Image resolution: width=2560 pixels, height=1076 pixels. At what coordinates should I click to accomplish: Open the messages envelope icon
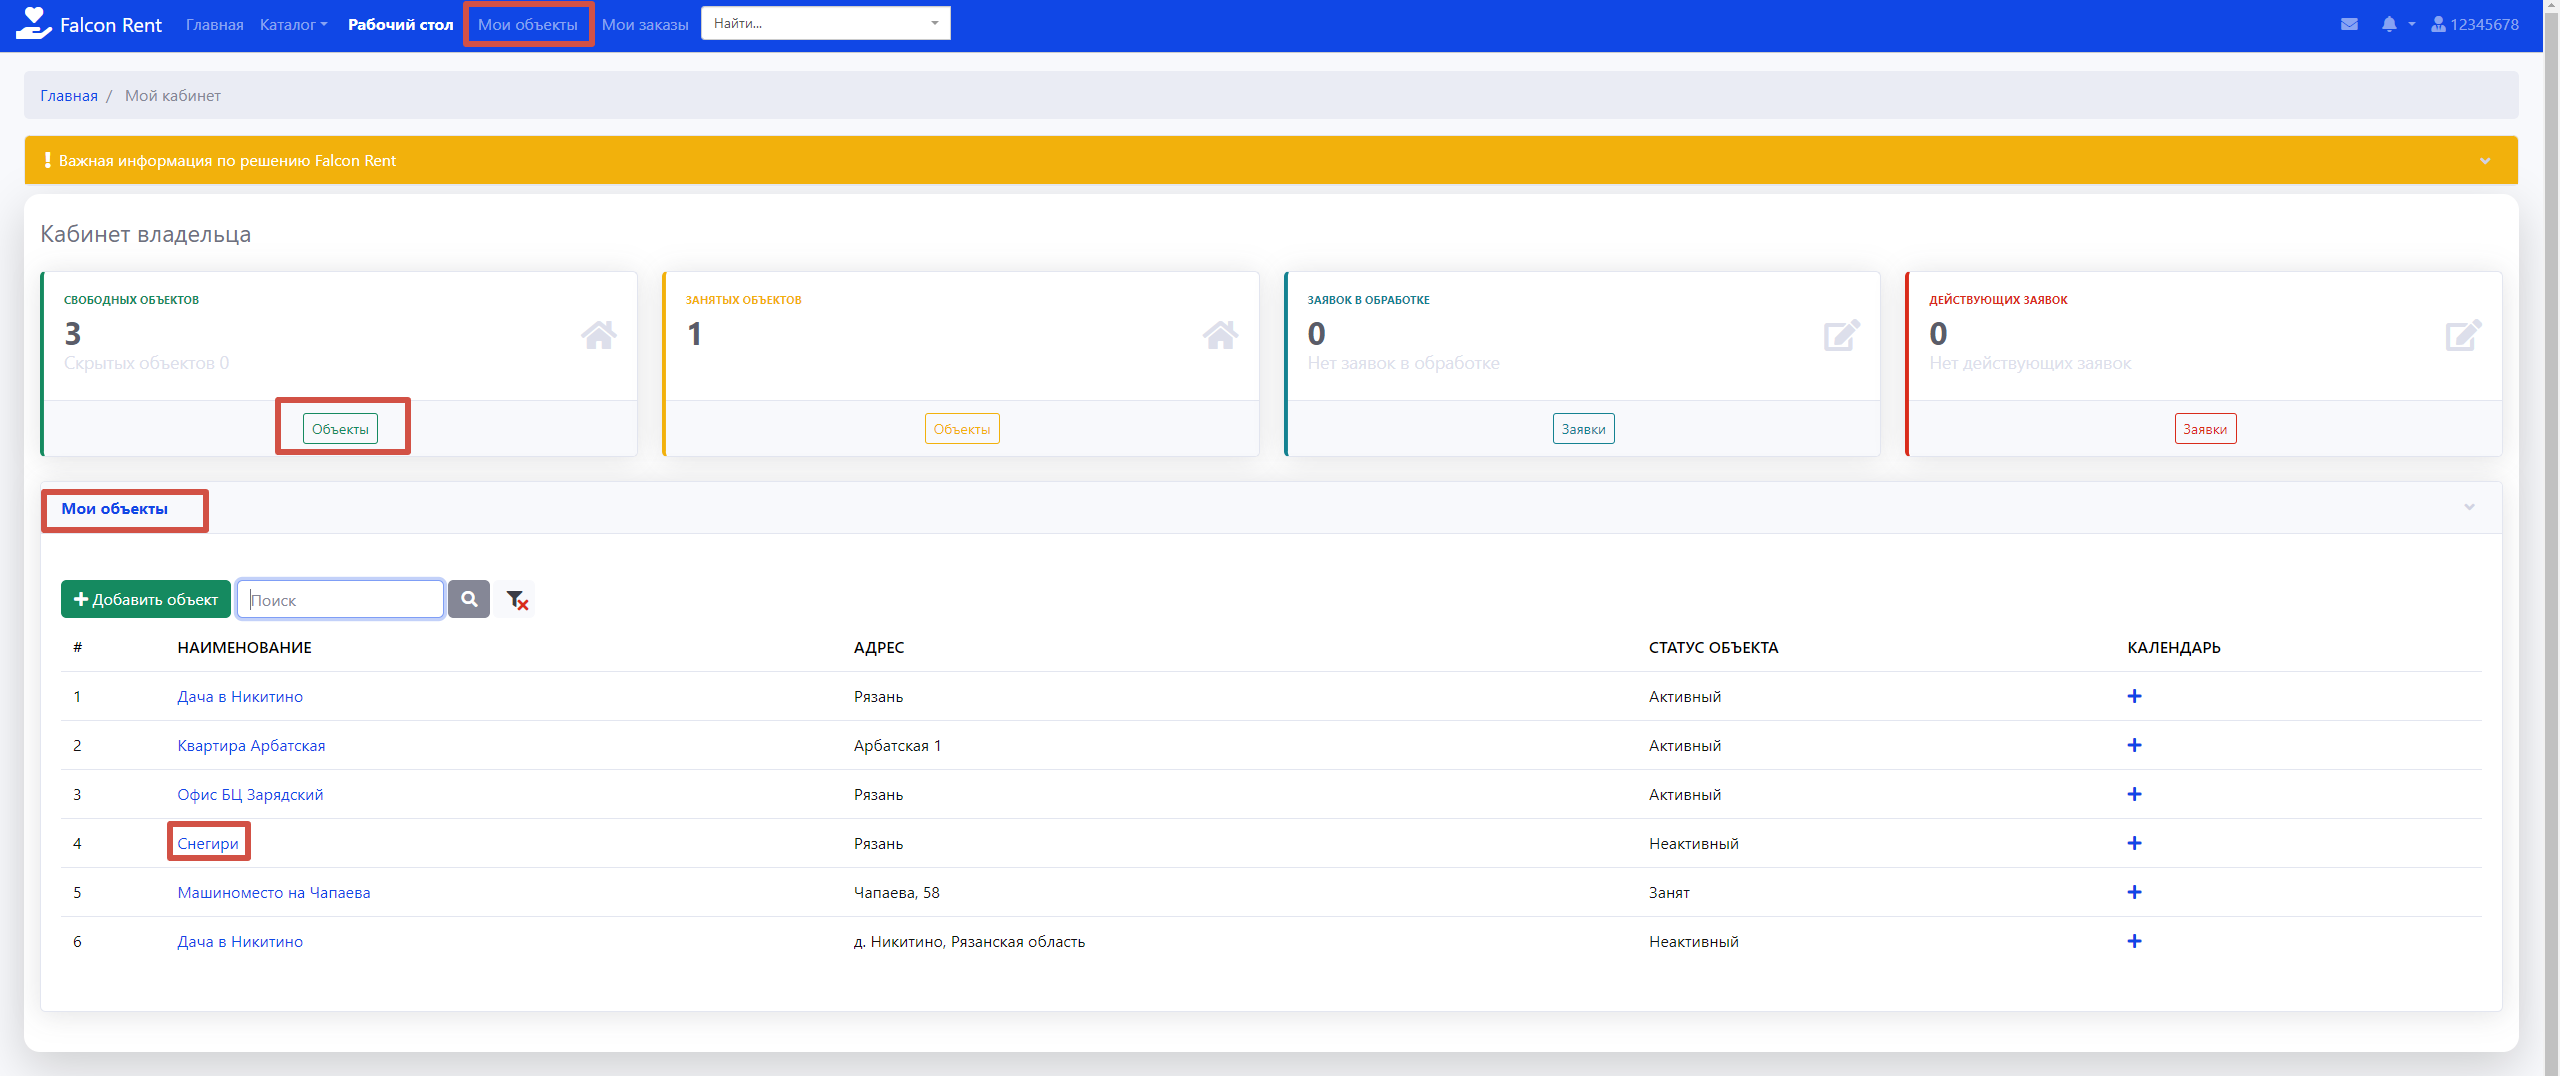coord(2349,24)
